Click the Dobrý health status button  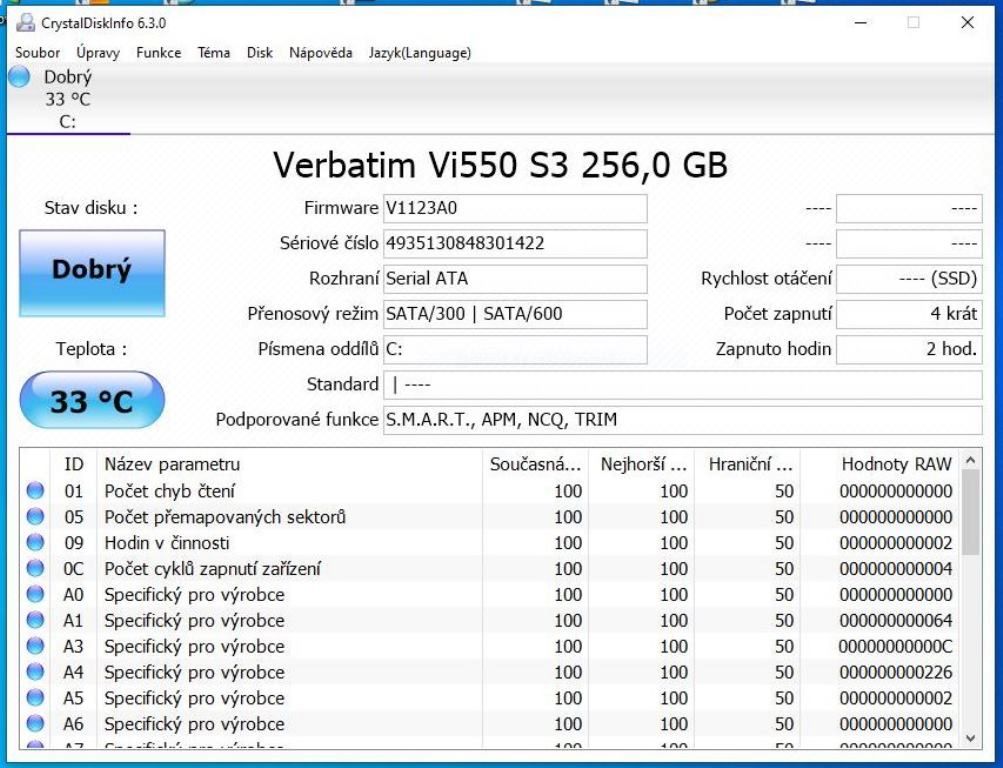pyautogui.click(x=92, y=272)
